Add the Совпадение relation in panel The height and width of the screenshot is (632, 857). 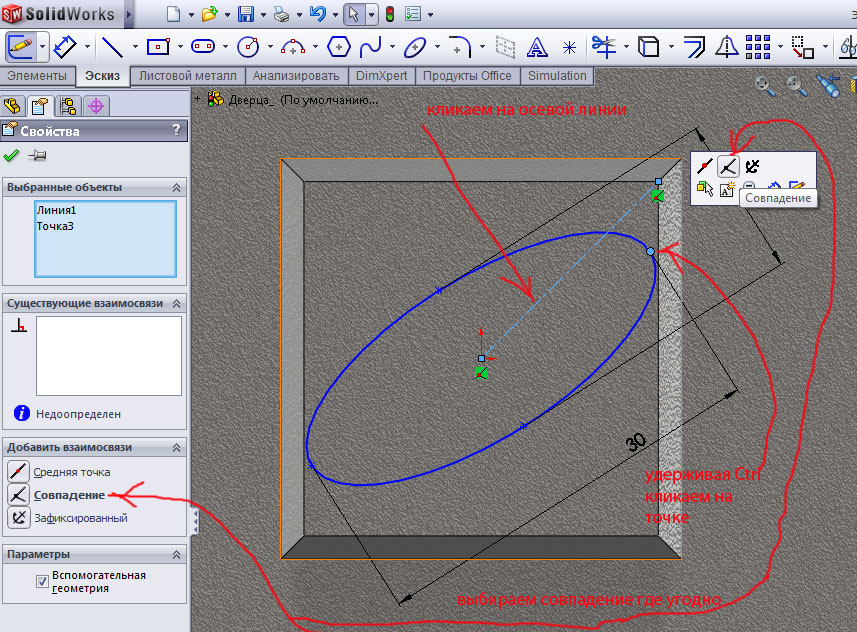click(x=68, y=495)
